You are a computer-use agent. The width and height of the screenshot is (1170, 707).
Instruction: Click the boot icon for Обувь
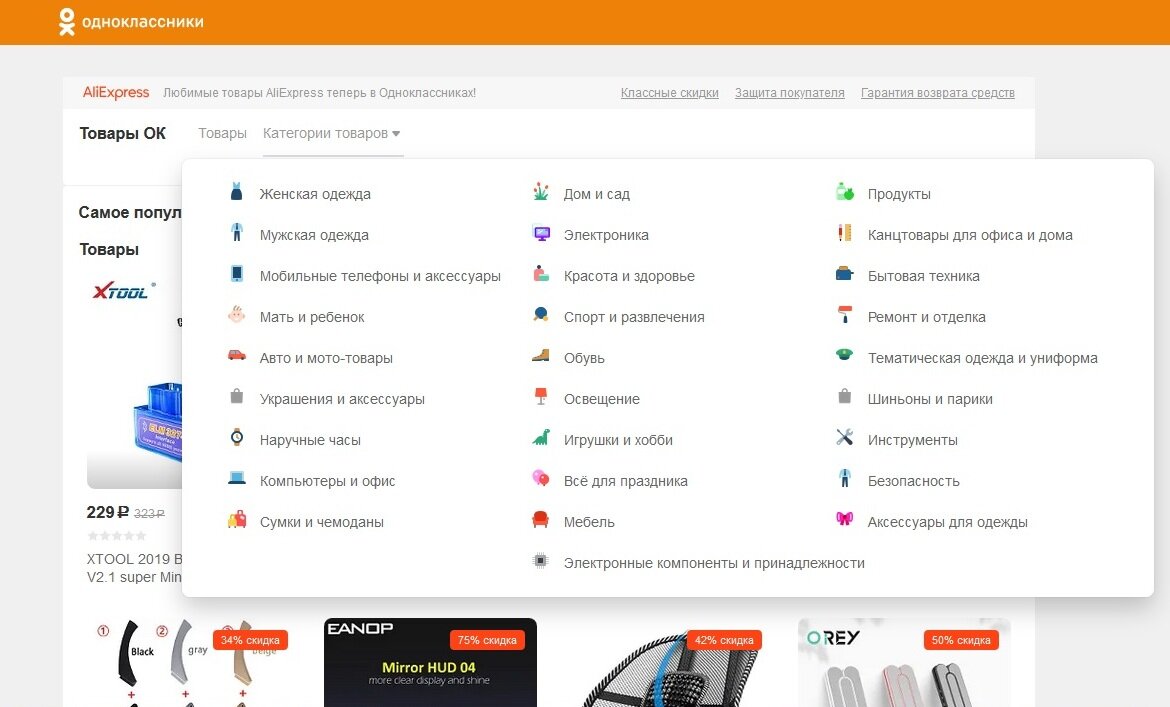pyautogui.click(x=541, y=356)
